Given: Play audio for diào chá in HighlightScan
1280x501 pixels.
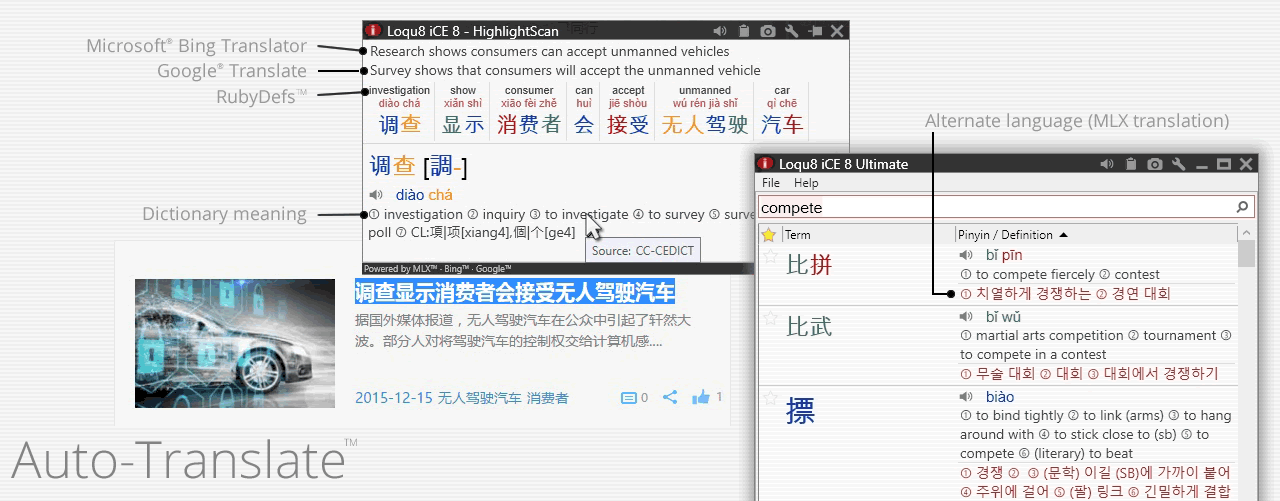Looking at the screenshot, I should pos(376,195).
